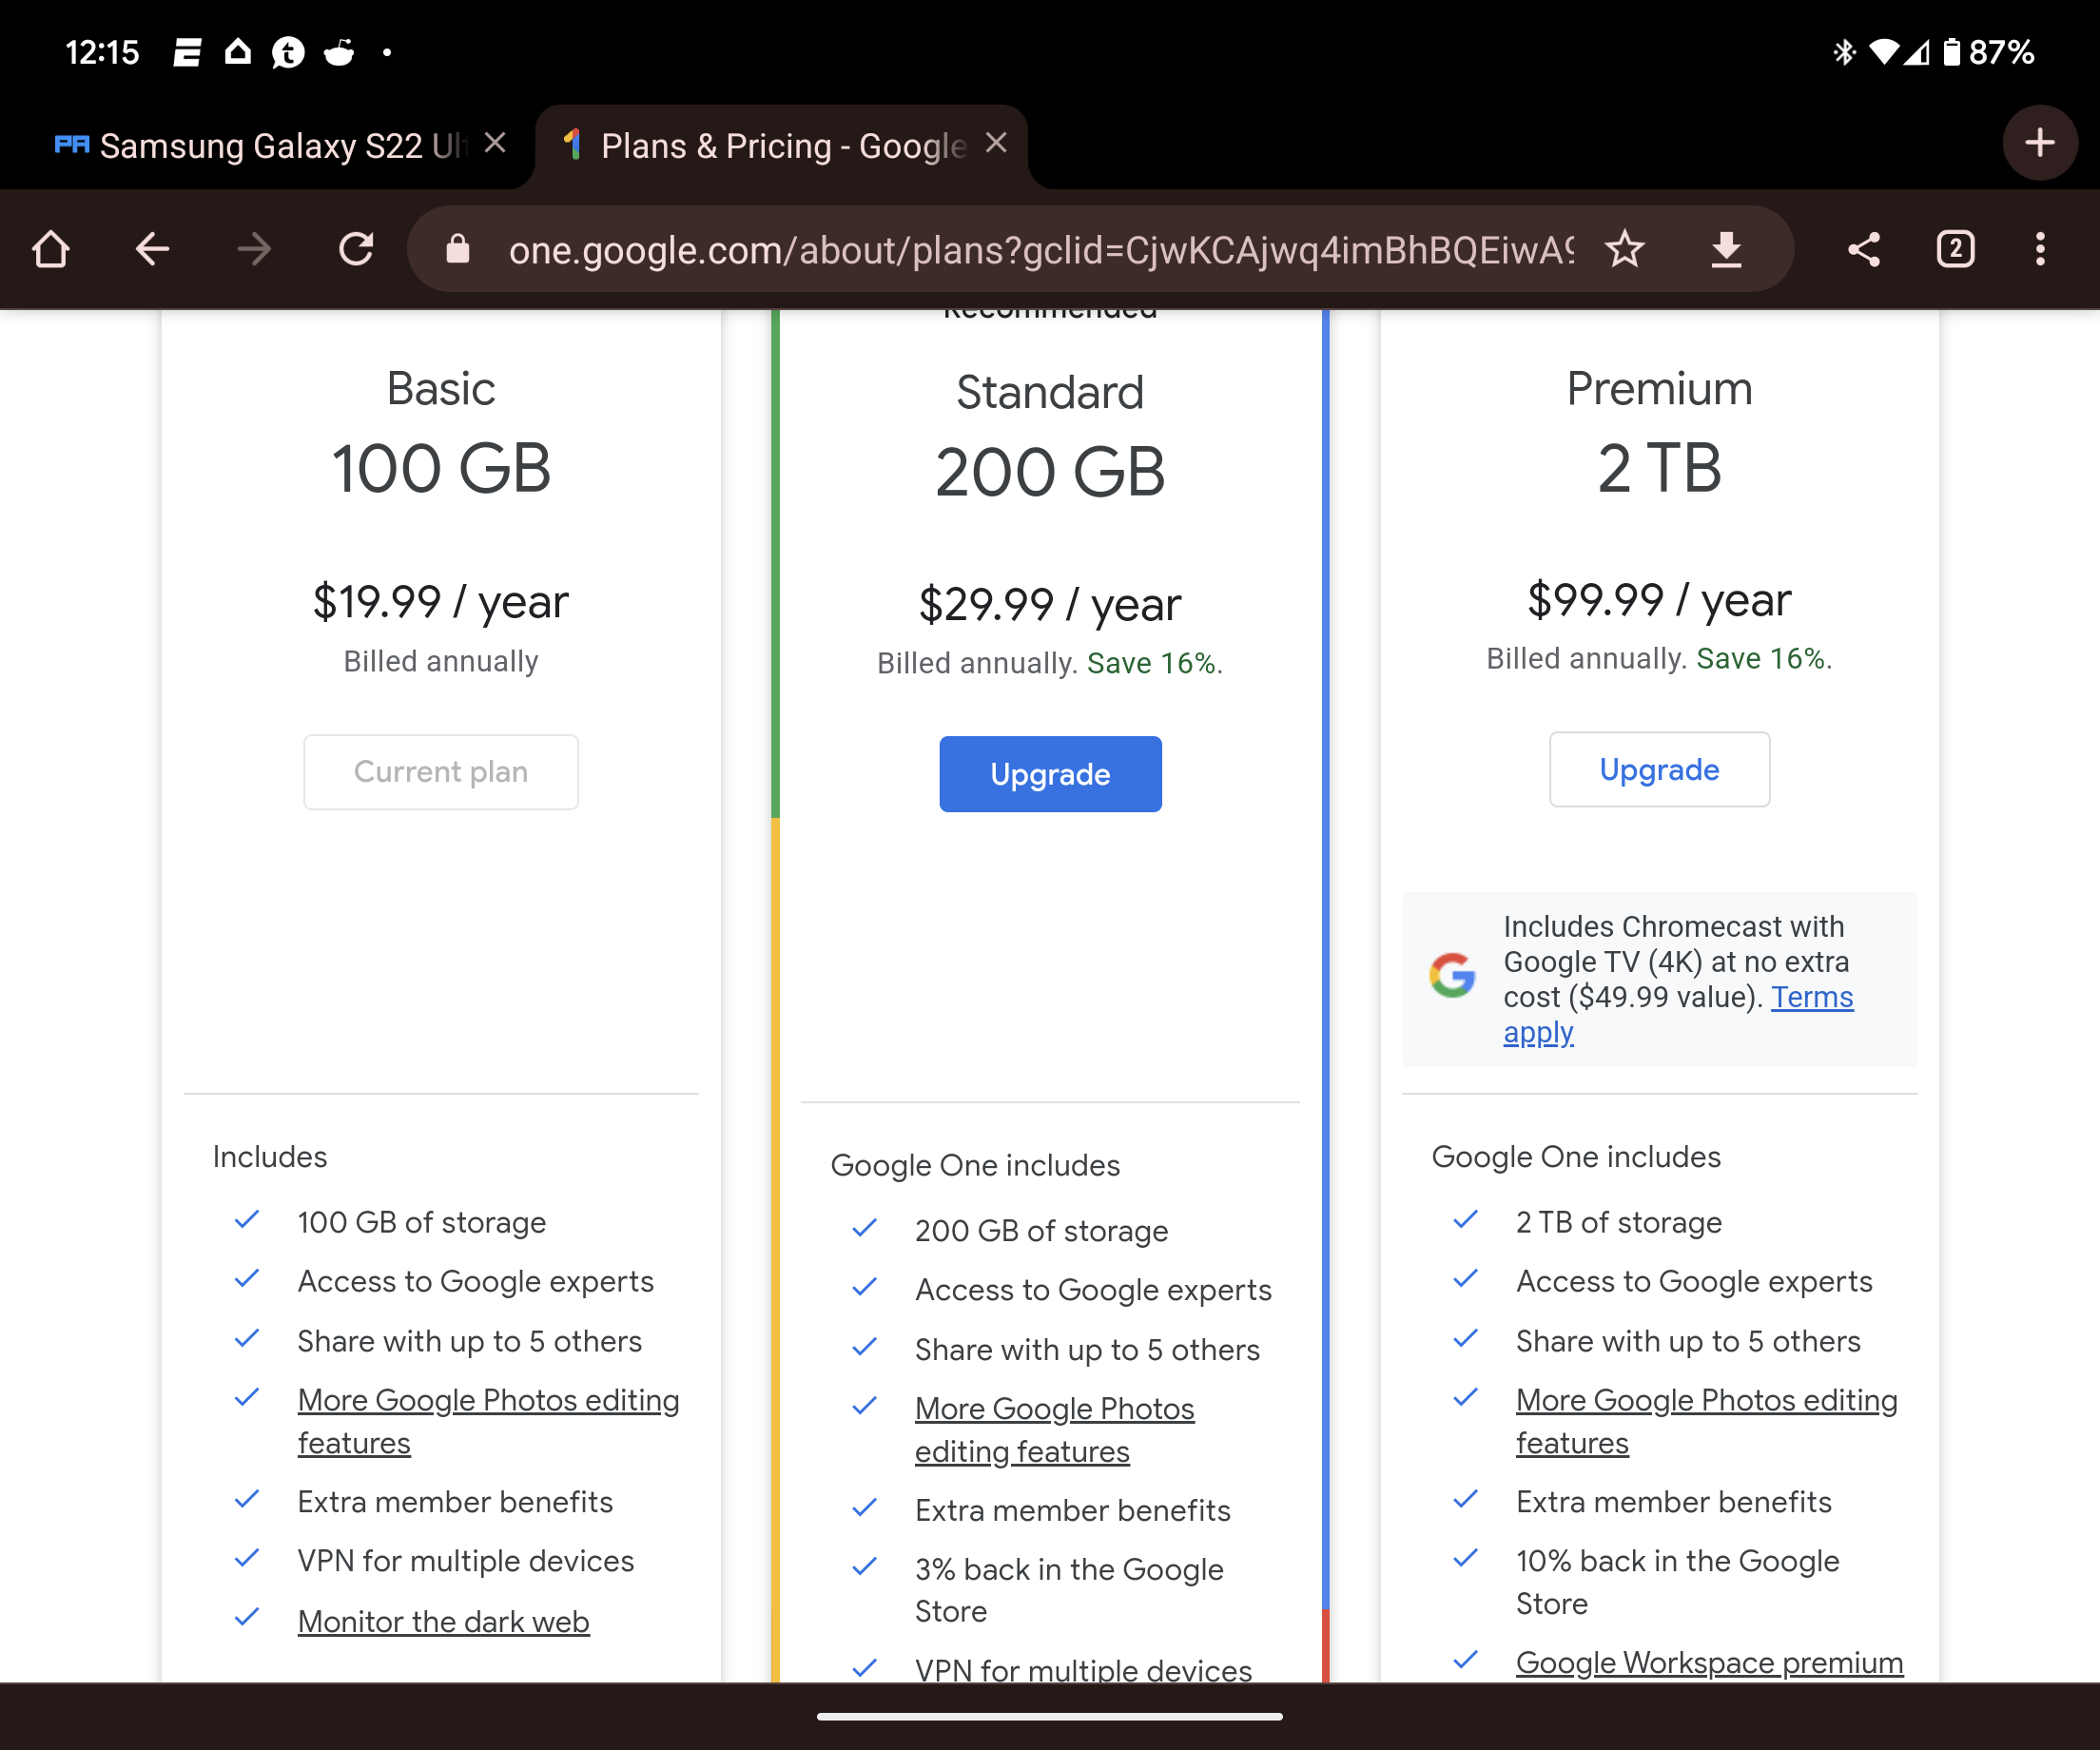Open Basic plan's Google Photos editing features link

click(488, 1400)
